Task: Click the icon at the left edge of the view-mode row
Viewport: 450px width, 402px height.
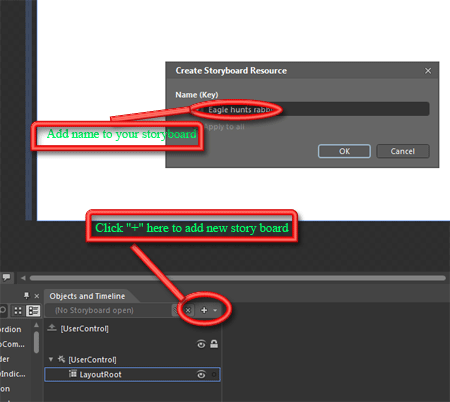Action: tap(3, 310)
